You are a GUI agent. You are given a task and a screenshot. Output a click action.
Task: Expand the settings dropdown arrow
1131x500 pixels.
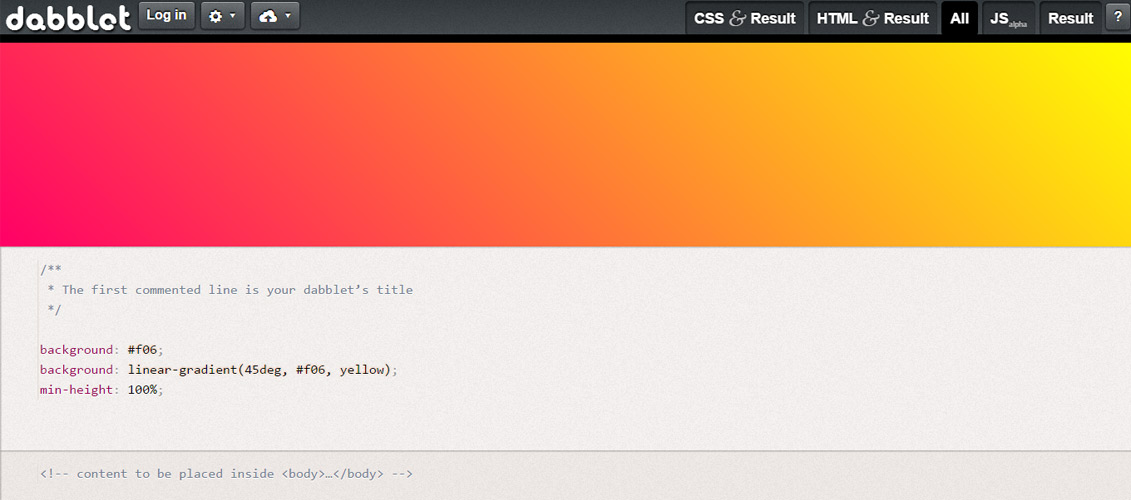[x=233, y=16]
